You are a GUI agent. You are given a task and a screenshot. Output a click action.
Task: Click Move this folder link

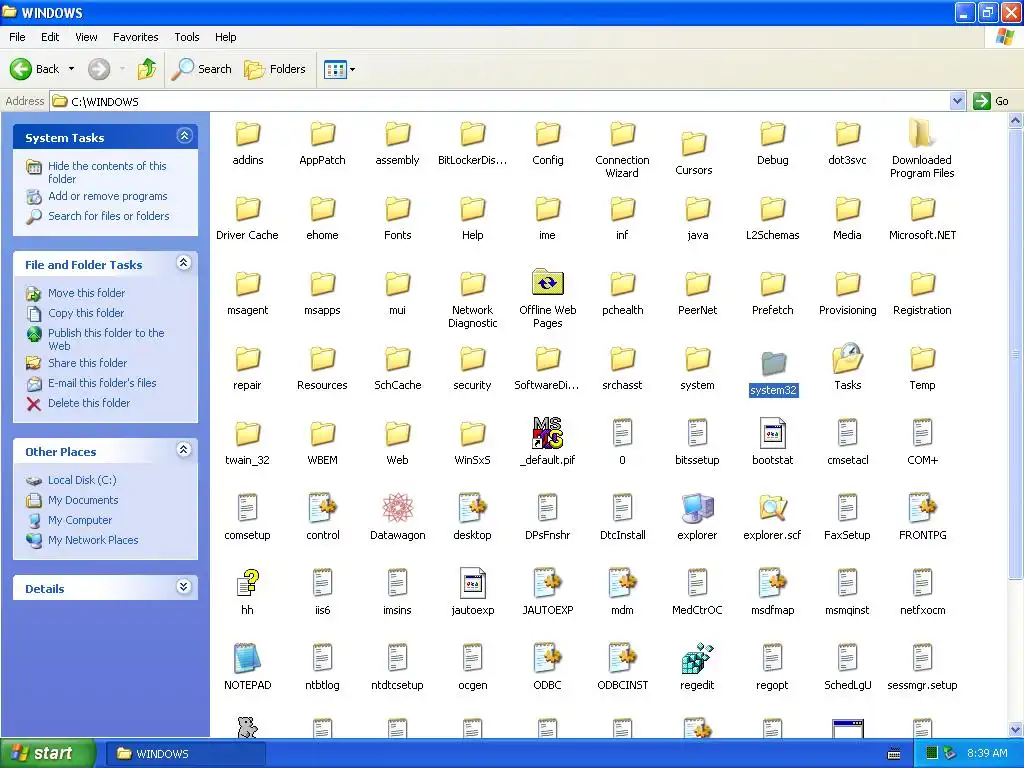click(86, 293)
